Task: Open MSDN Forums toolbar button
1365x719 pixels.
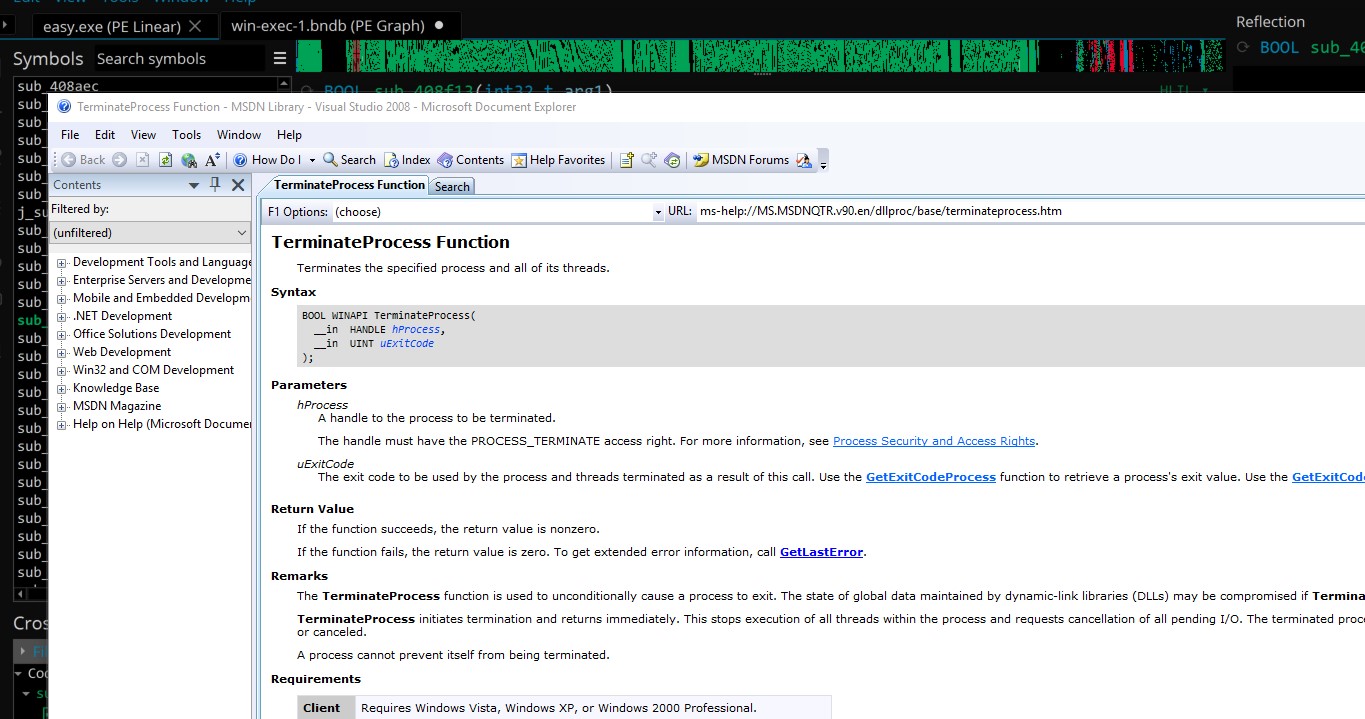Action: (741, 160)
